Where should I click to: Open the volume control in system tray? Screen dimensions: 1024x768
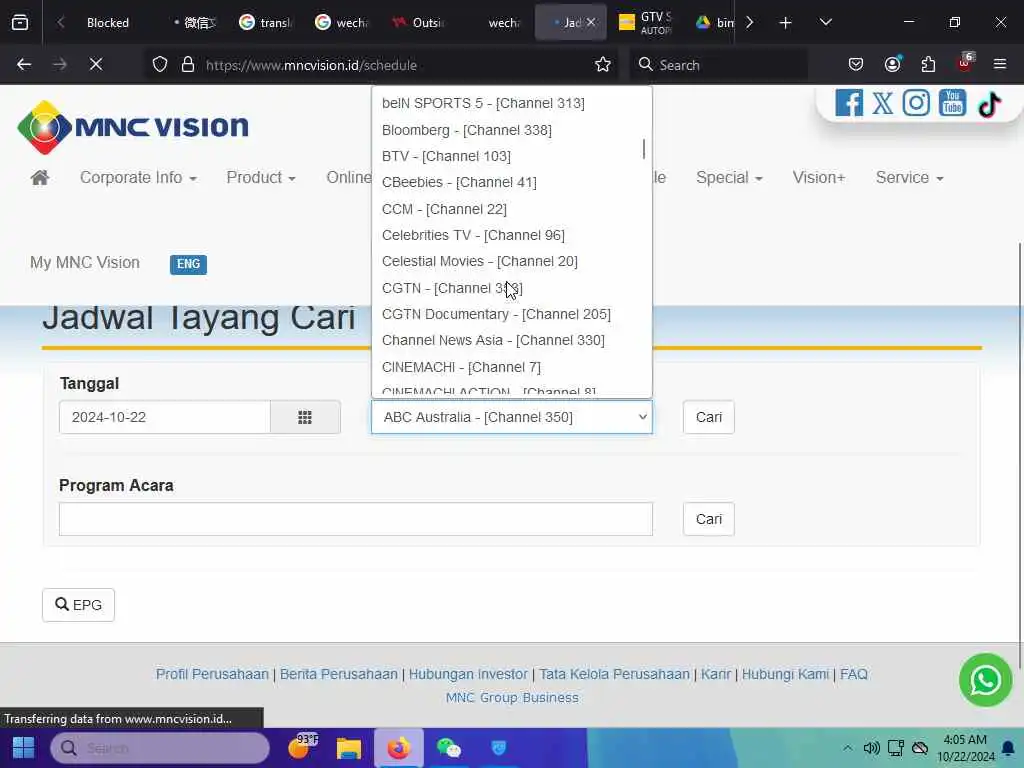pos(871,748)
